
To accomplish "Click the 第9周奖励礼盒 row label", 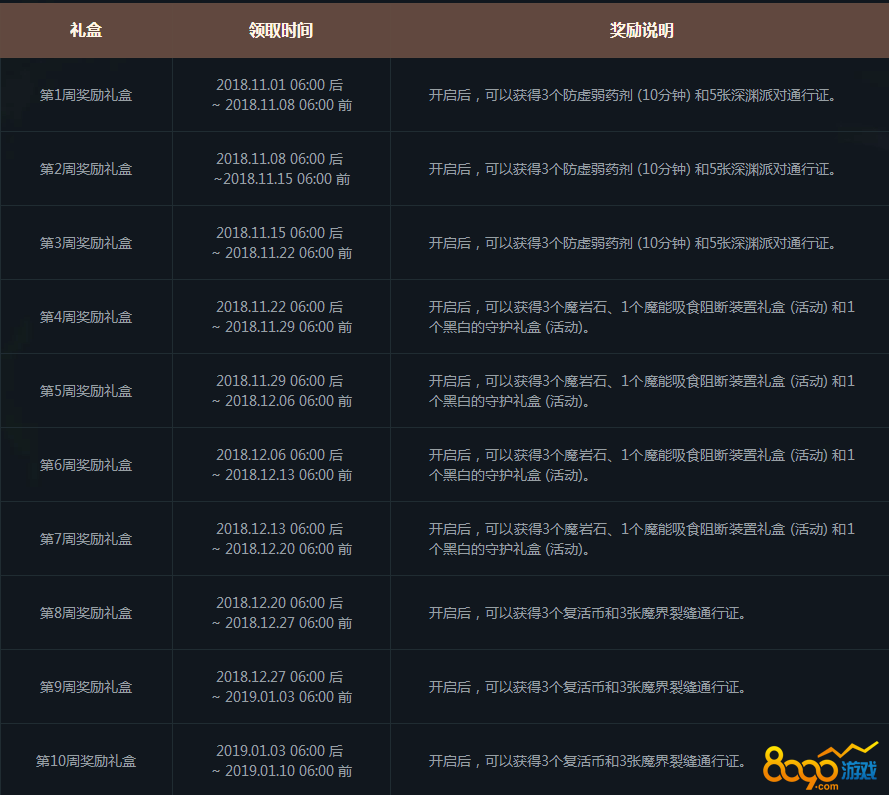I will (x=86, y=687).
